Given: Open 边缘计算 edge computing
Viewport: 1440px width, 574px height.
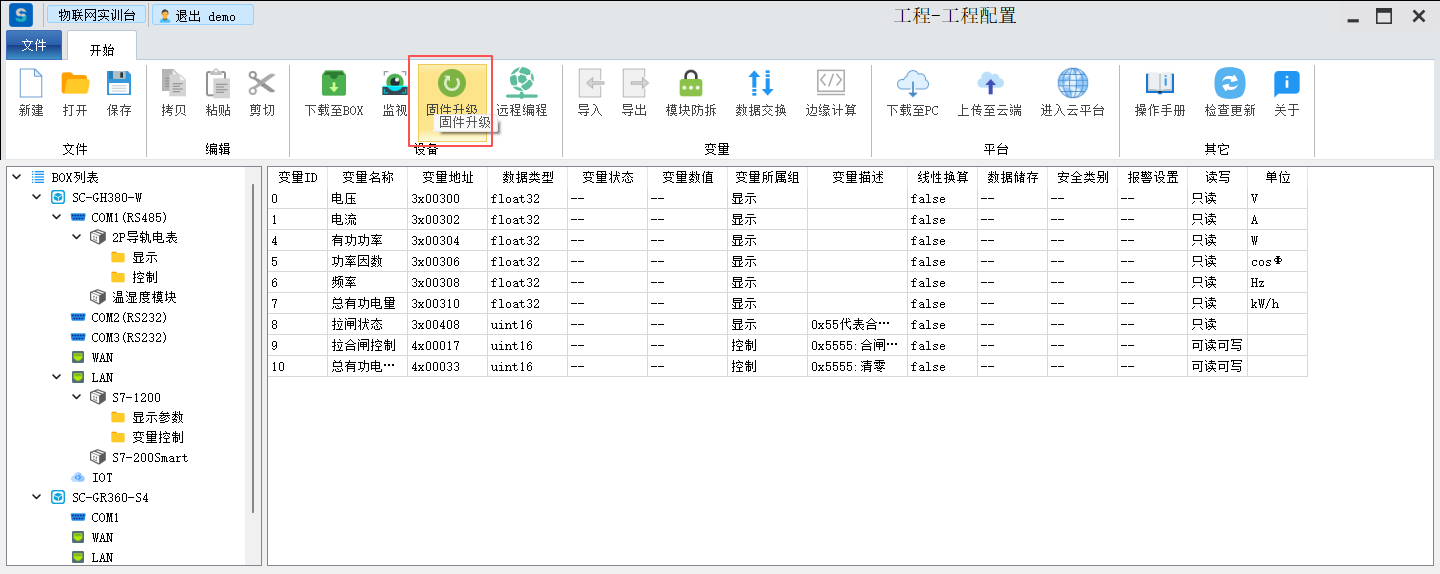Looking at the screenshot, I should coord(831,84).
